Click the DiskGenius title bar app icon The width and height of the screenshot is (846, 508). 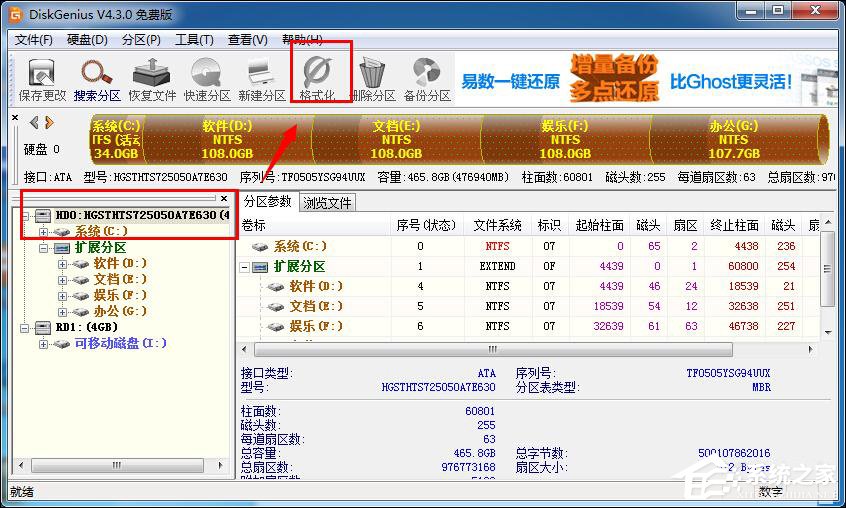(16, 15)
